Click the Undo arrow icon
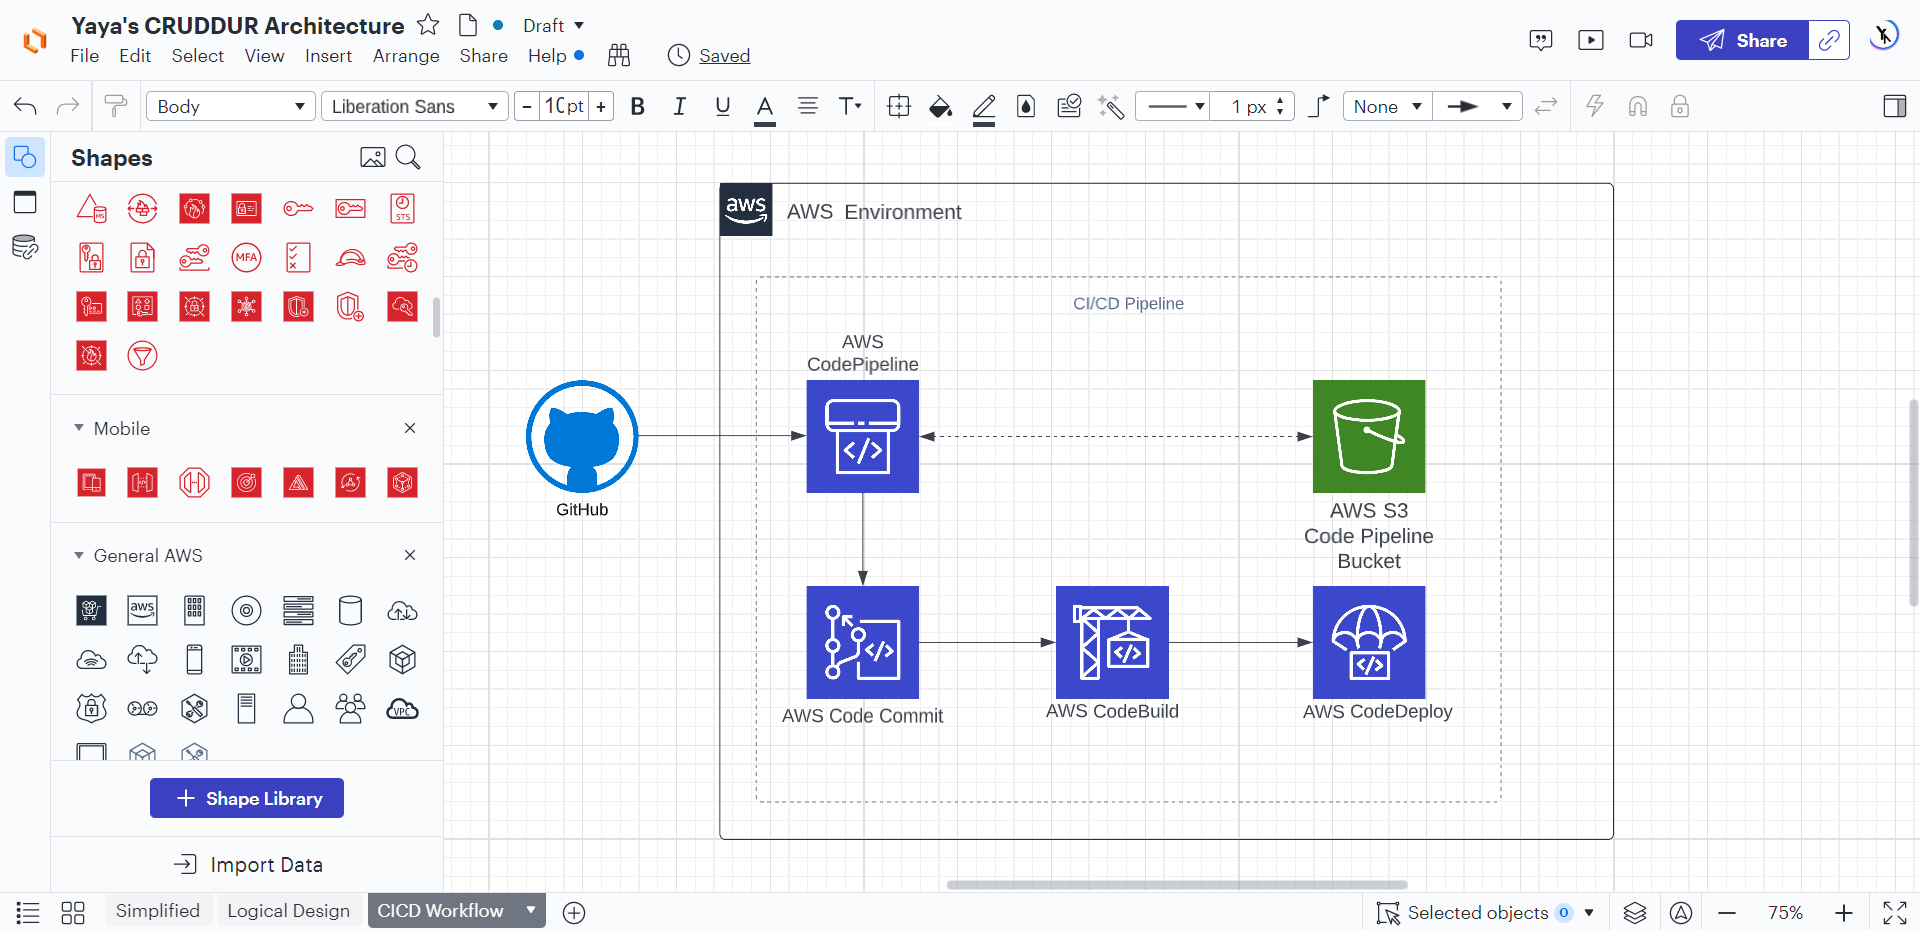Viewport: 1920px width, 930px height. [26, 106]
